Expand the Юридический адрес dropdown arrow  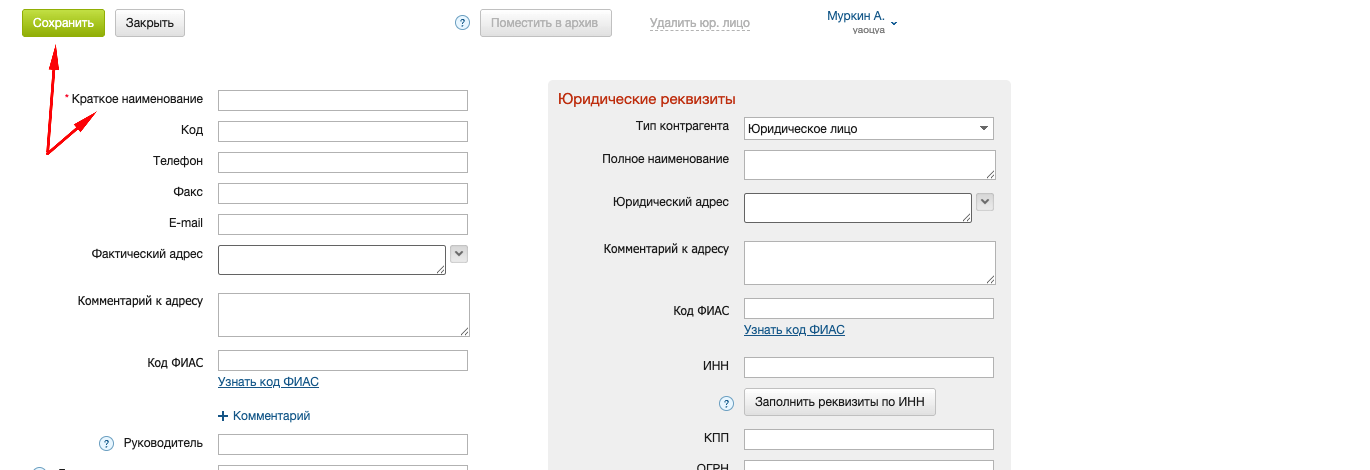pos(985,202)
